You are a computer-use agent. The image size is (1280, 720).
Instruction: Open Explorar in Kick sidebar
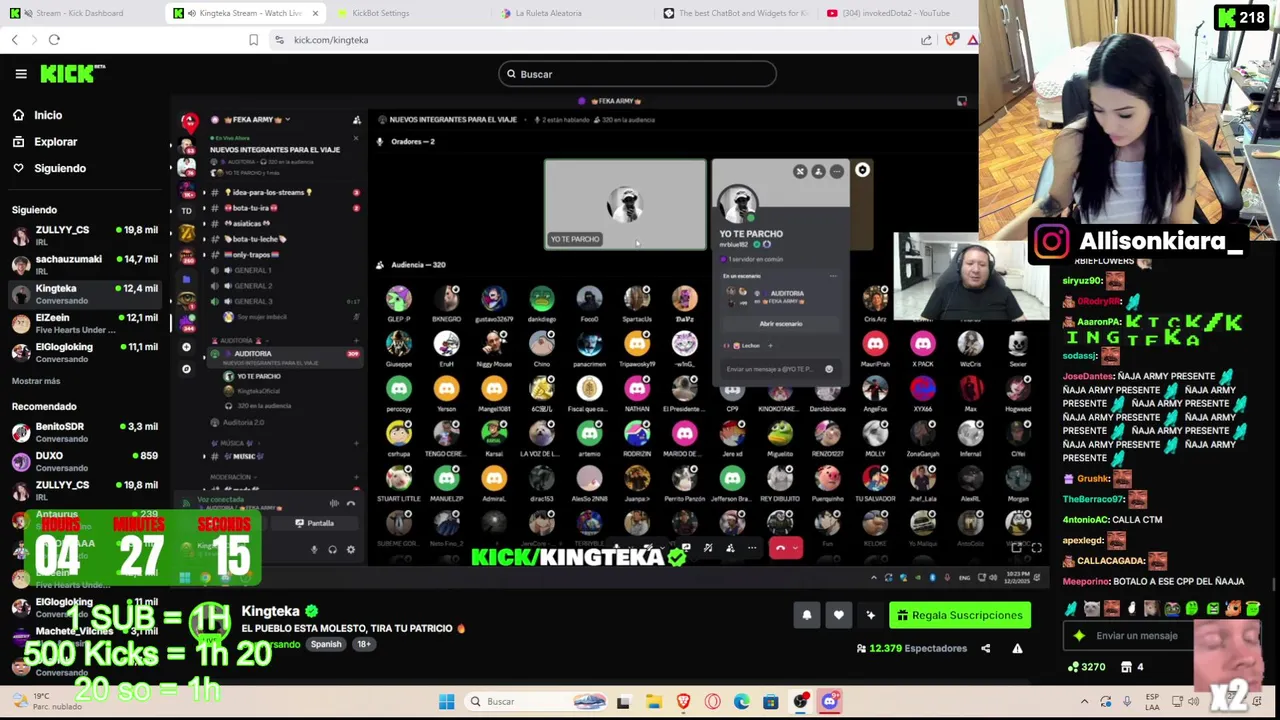tap(55, 142)
